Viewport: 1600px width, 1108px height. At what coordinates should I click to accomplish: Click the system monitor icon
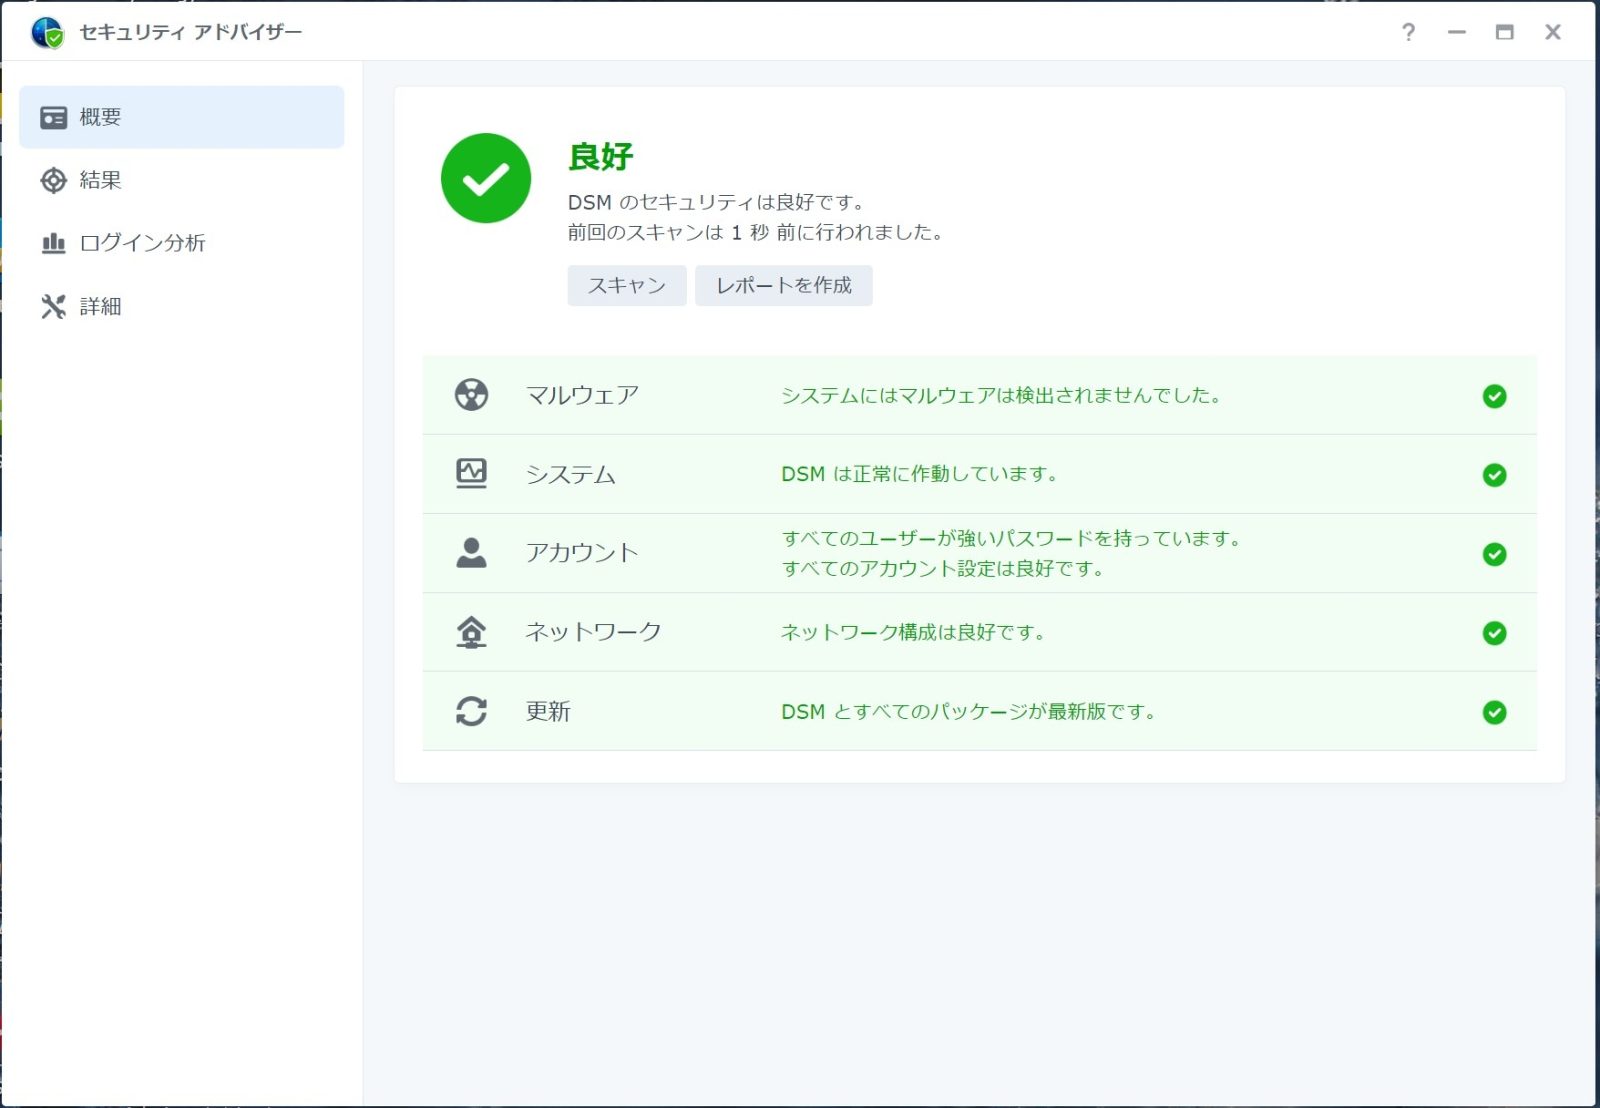(x=471, y=473)
